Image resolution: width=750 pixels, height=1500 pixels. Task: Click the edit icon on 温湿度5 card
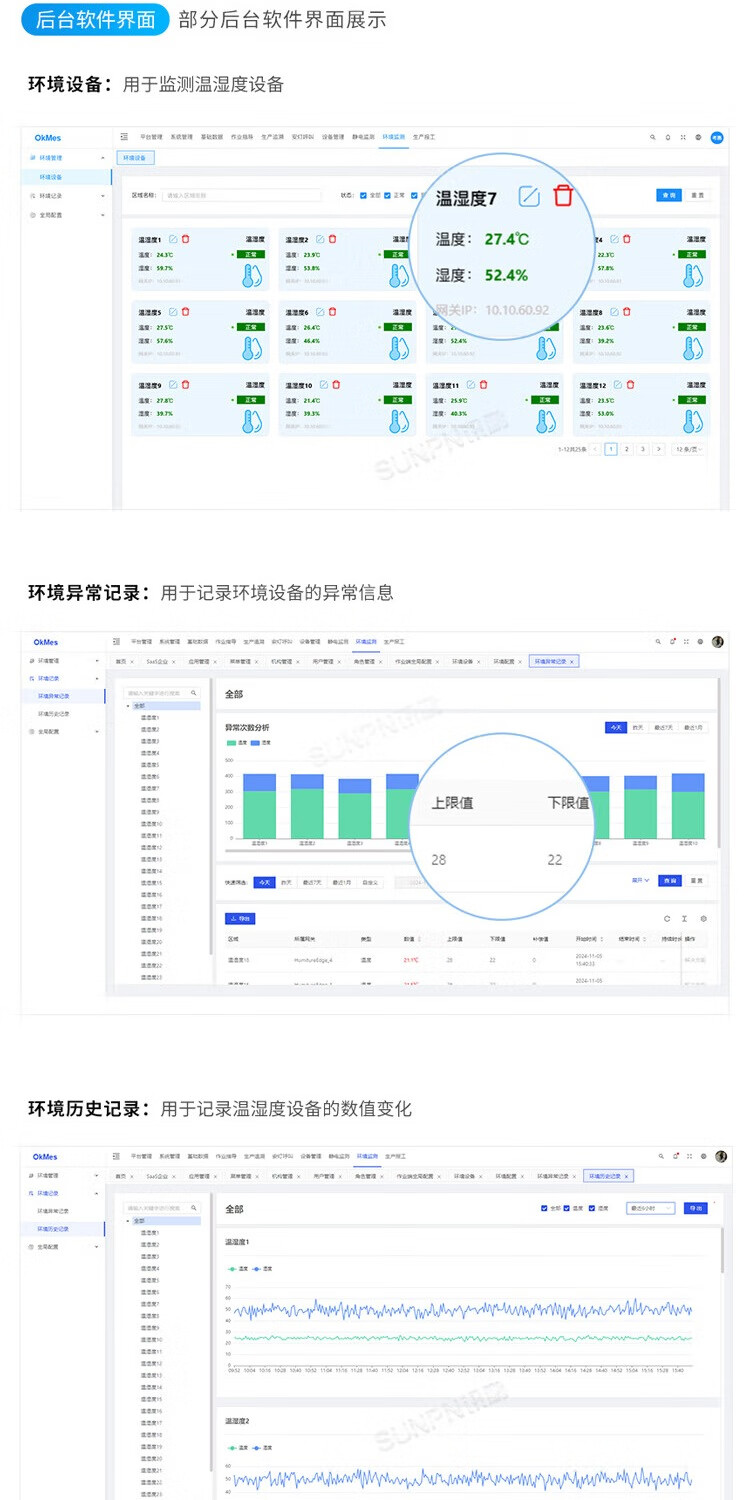pyautogui.click(x=173, y=312)
